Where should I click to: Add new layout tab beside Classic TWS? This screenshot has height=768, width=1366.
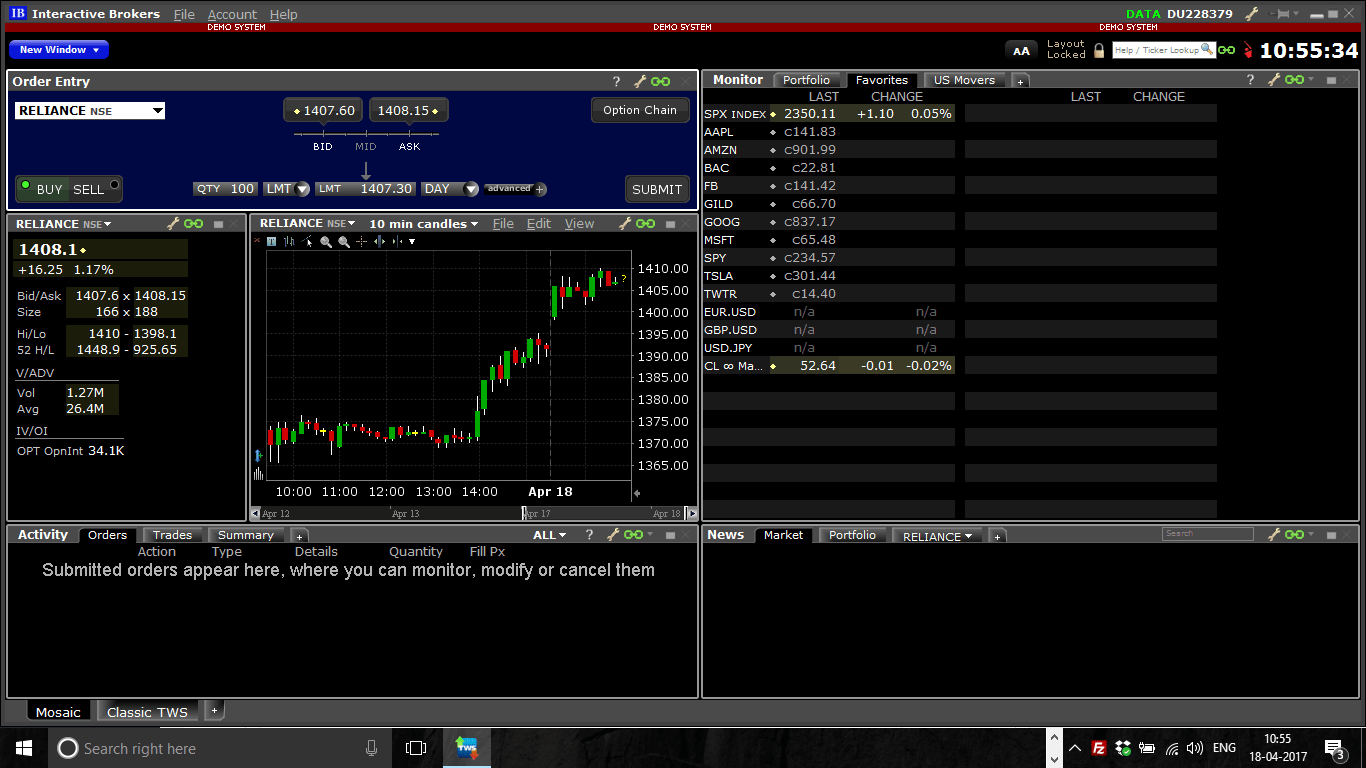point(214,711)
